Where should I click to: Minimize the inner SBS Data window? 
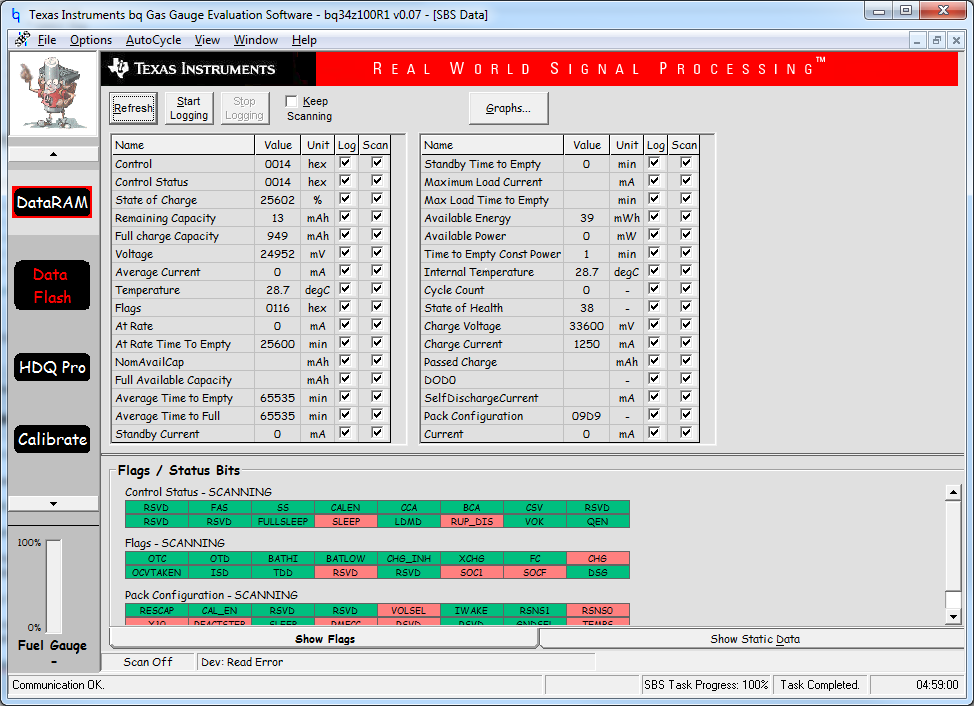click(x=917, y=40)
